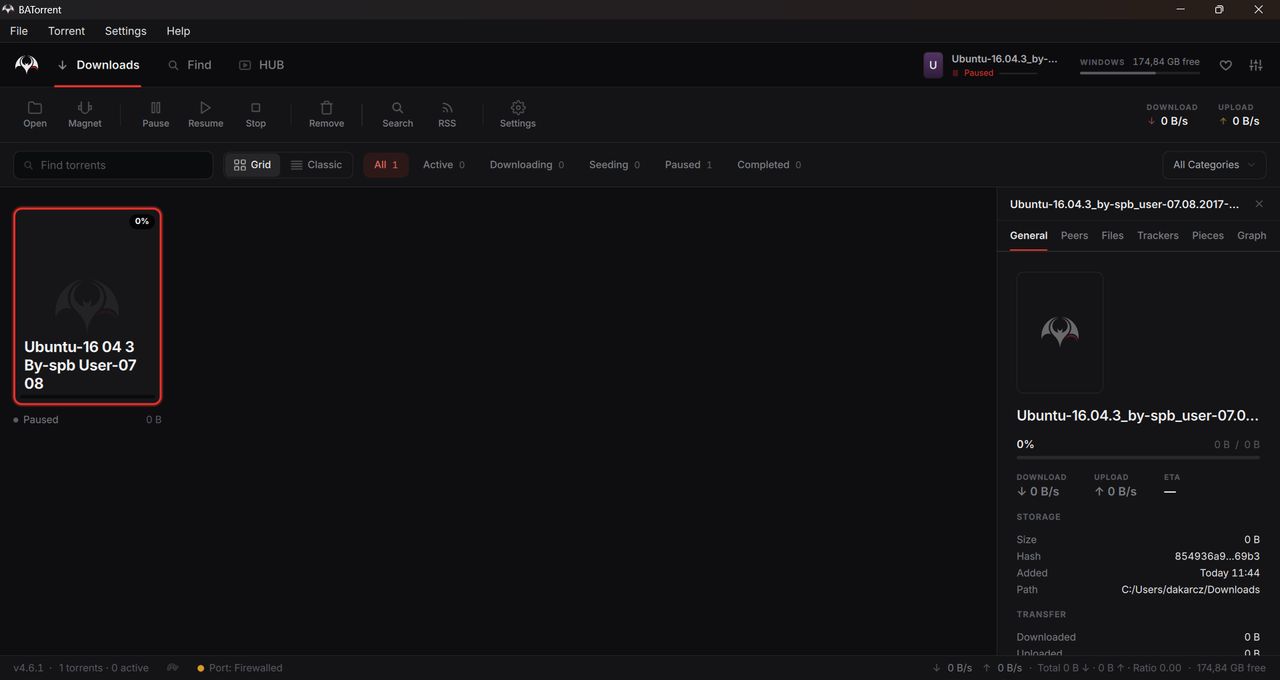Screen dimensions: 1280x680
Task: Open a torrent file with Open button
Action: (x=35, y=114)
